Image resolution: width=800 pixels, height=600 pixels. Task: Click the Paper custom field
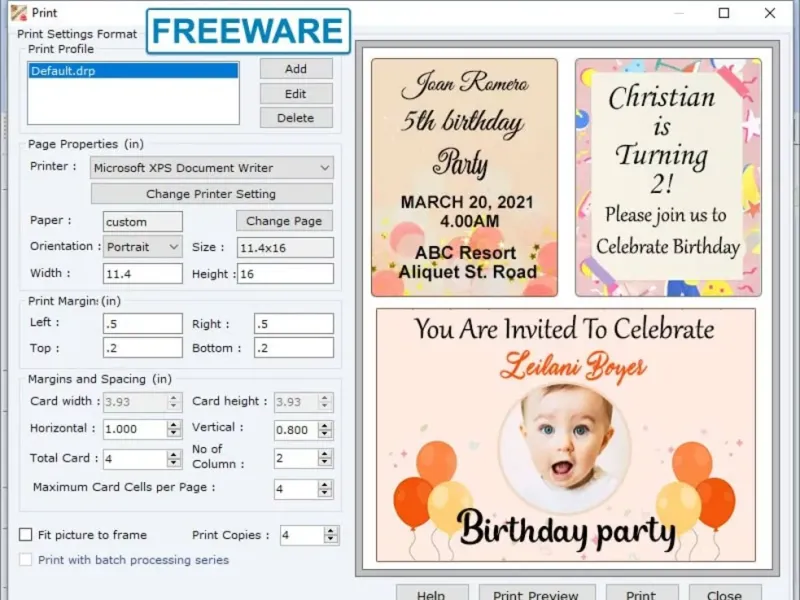pos(142,222)
